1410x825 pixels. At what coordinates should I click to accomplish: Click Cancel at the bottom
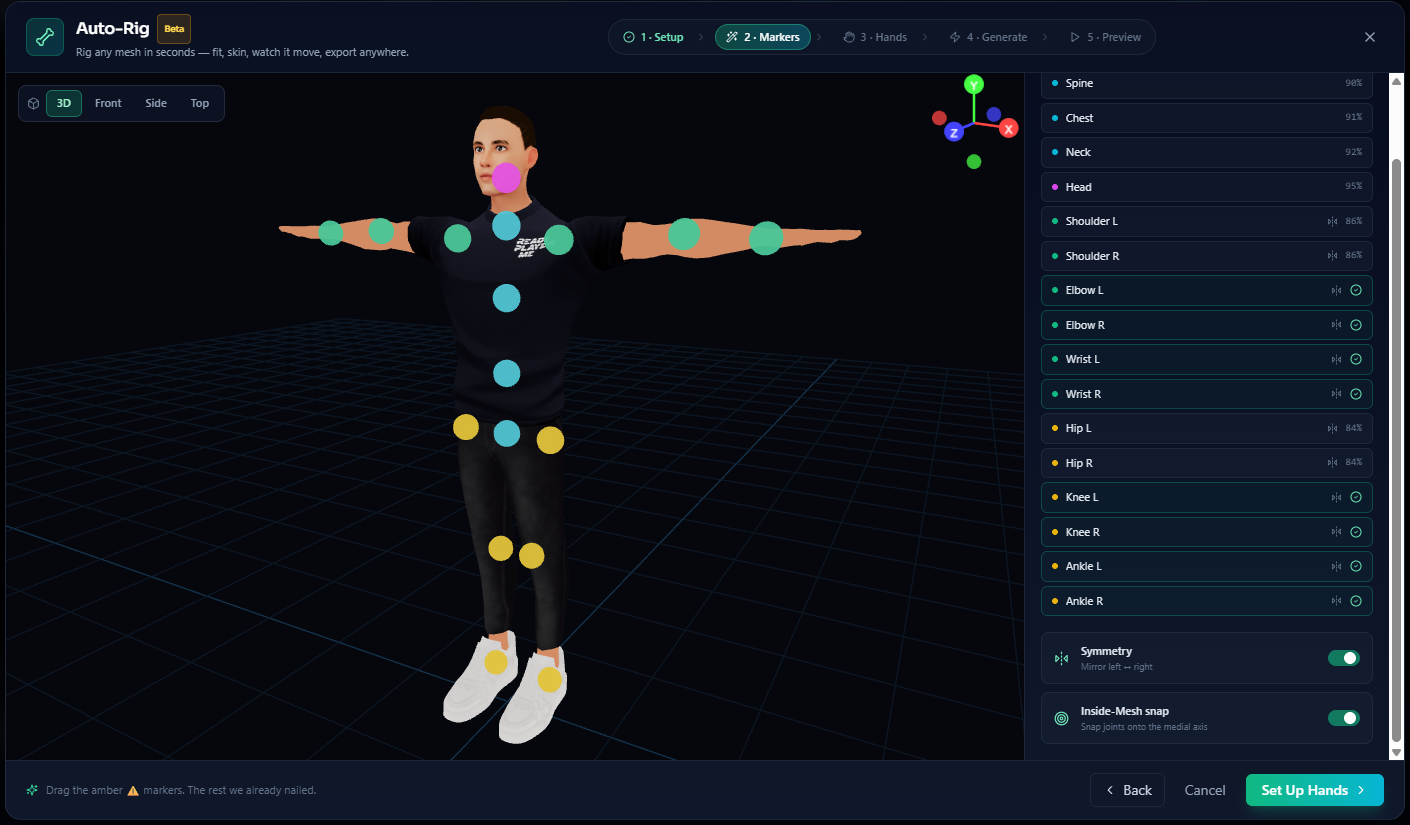(1205, 790)
